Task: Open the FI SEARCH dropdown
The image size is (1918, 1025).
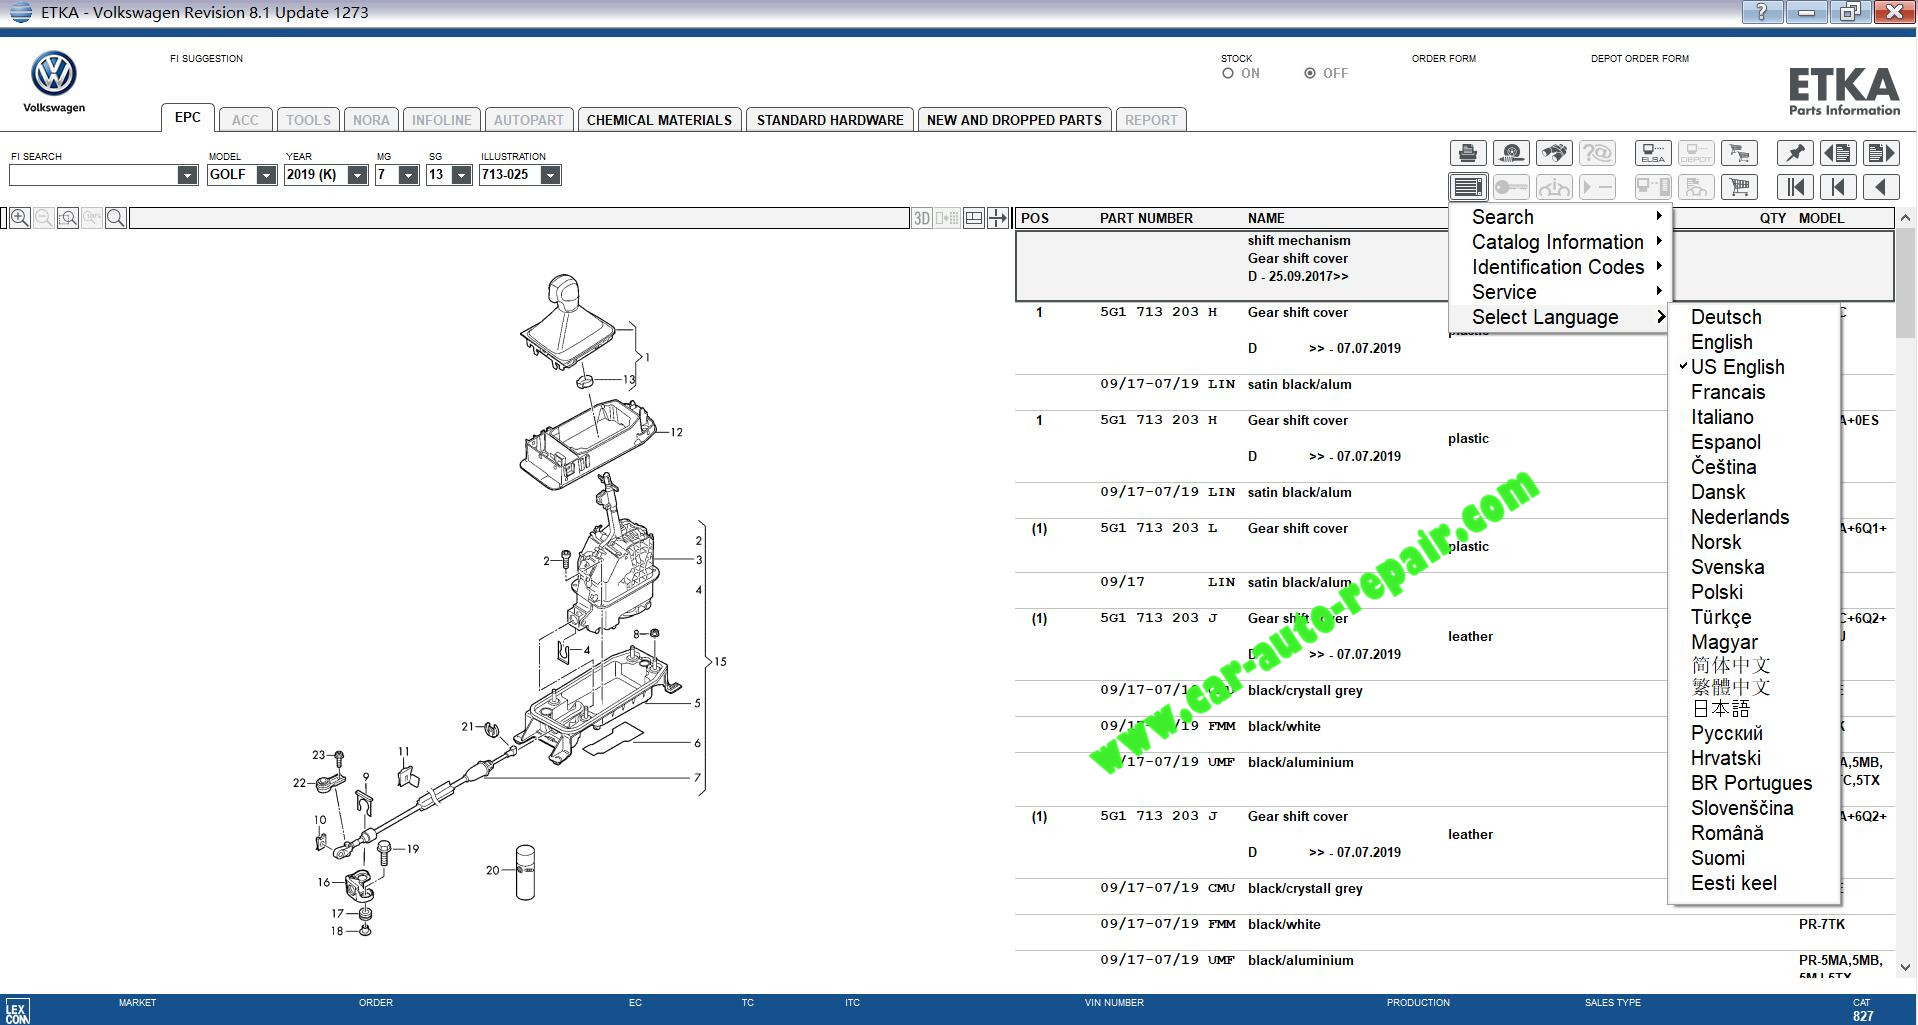Action: (x=187, y=175)
